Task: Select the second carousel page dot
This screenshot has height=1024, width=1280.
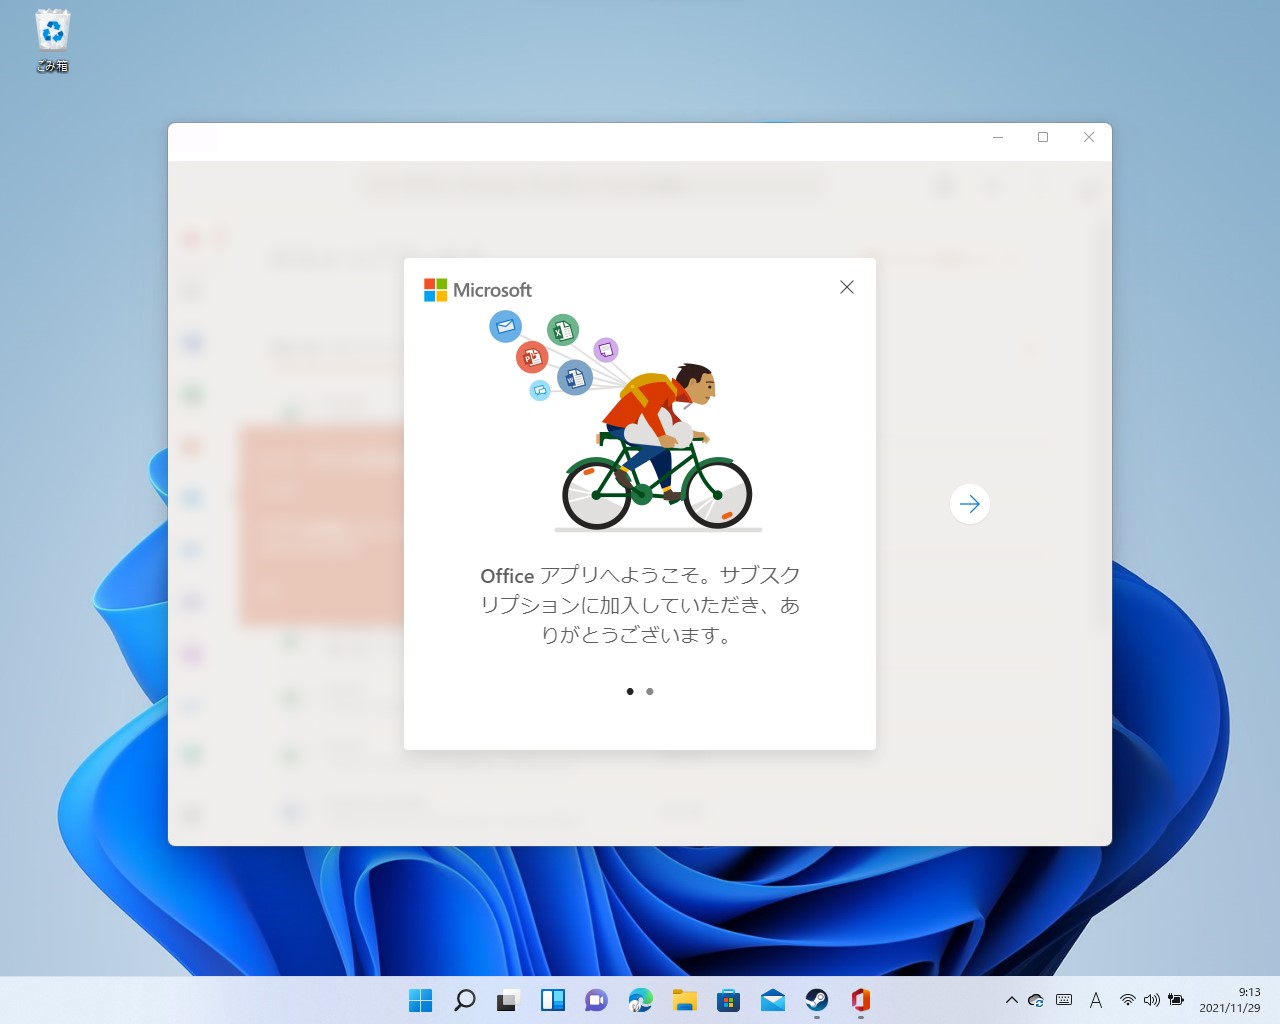Action: click(650, 691)
